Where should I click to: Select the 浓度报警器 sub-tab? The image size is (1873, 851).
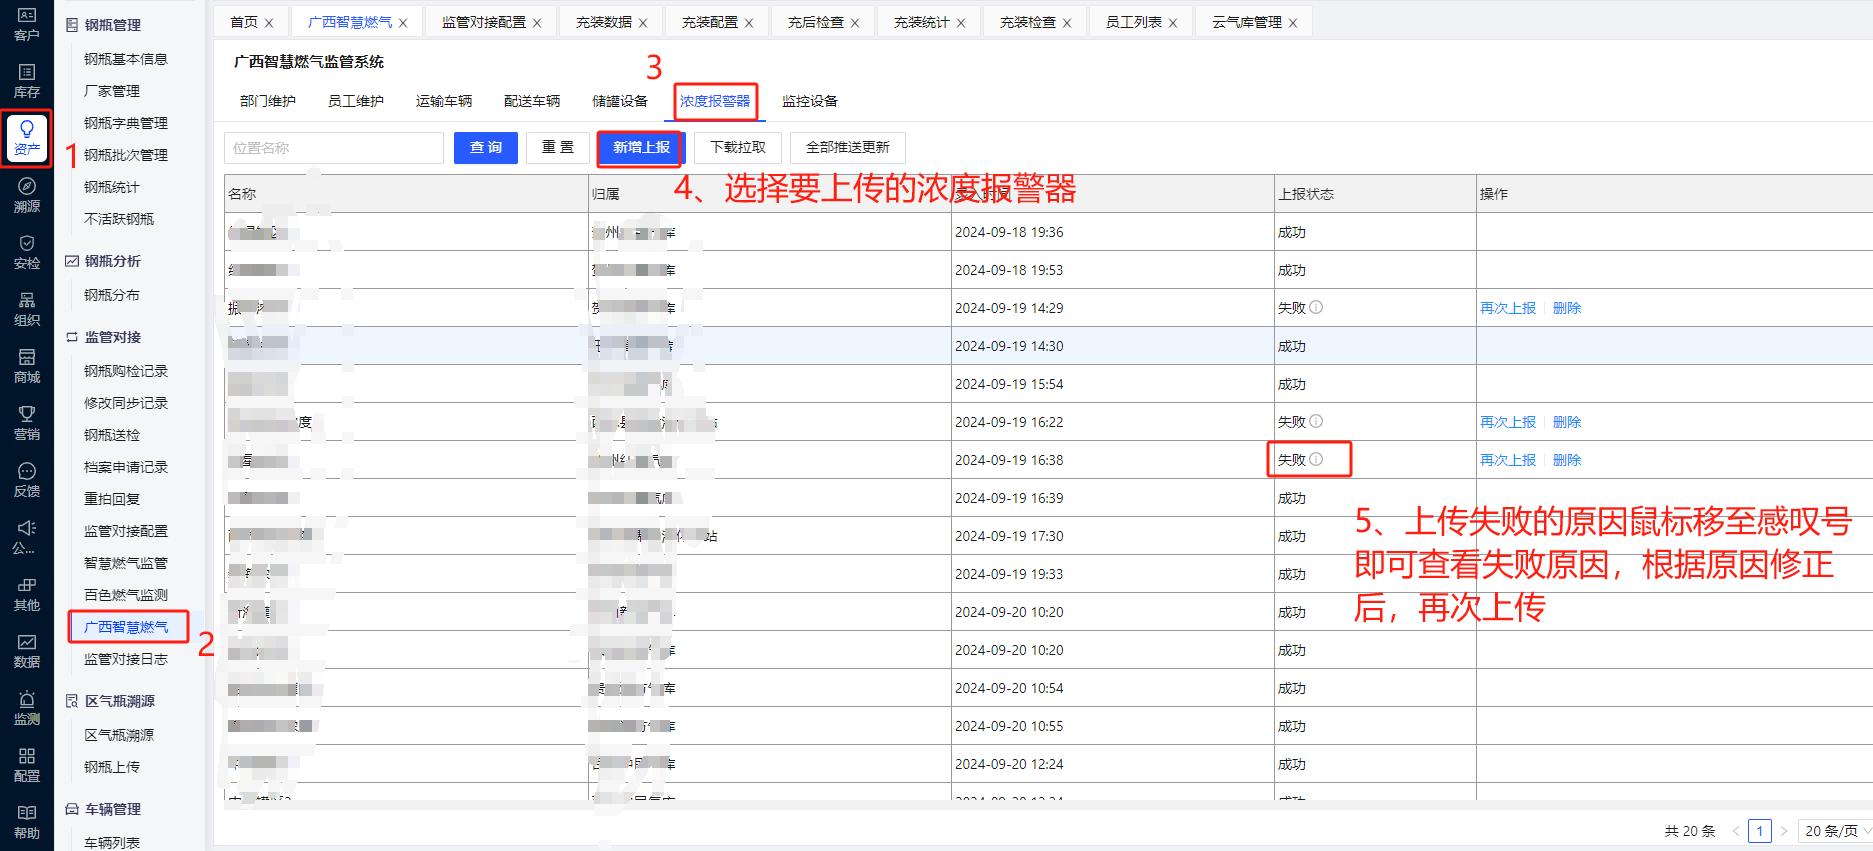715,101
